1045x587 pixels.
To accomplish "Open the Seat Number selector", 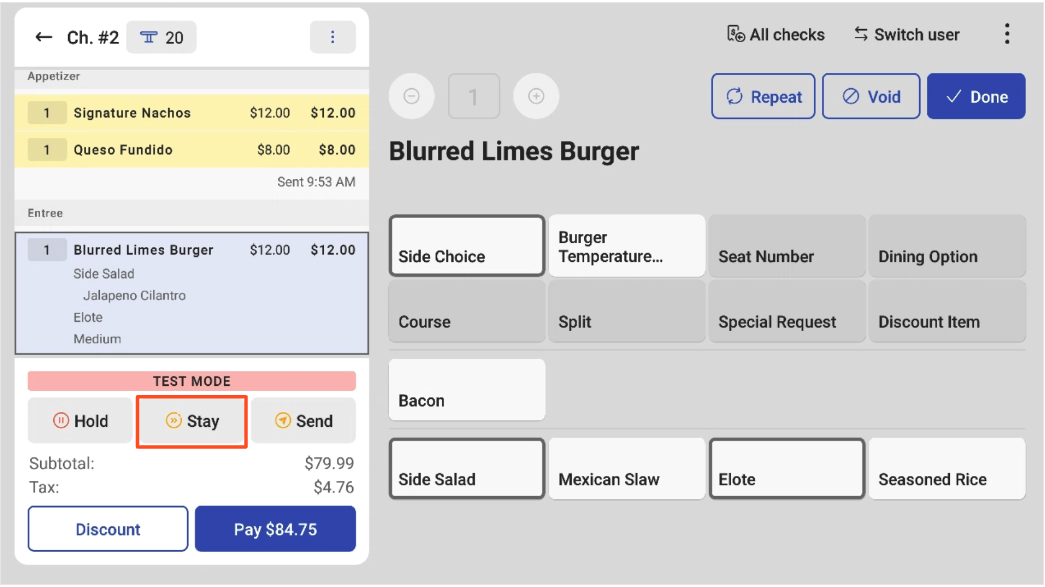I will click(x=786, y=245).
